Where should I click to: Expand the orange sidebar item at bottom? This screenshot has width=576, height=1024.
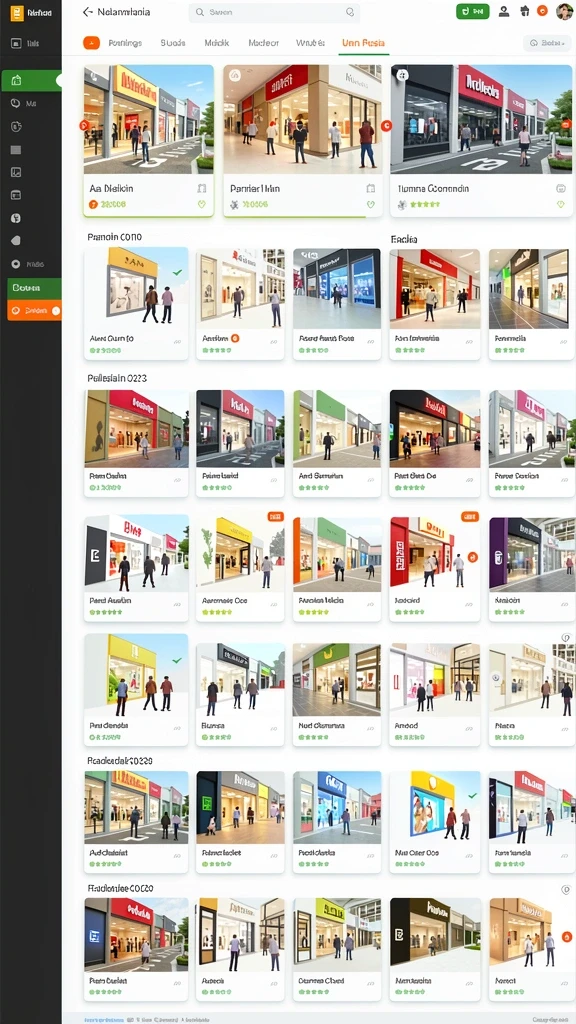click(x=34, y=311)
